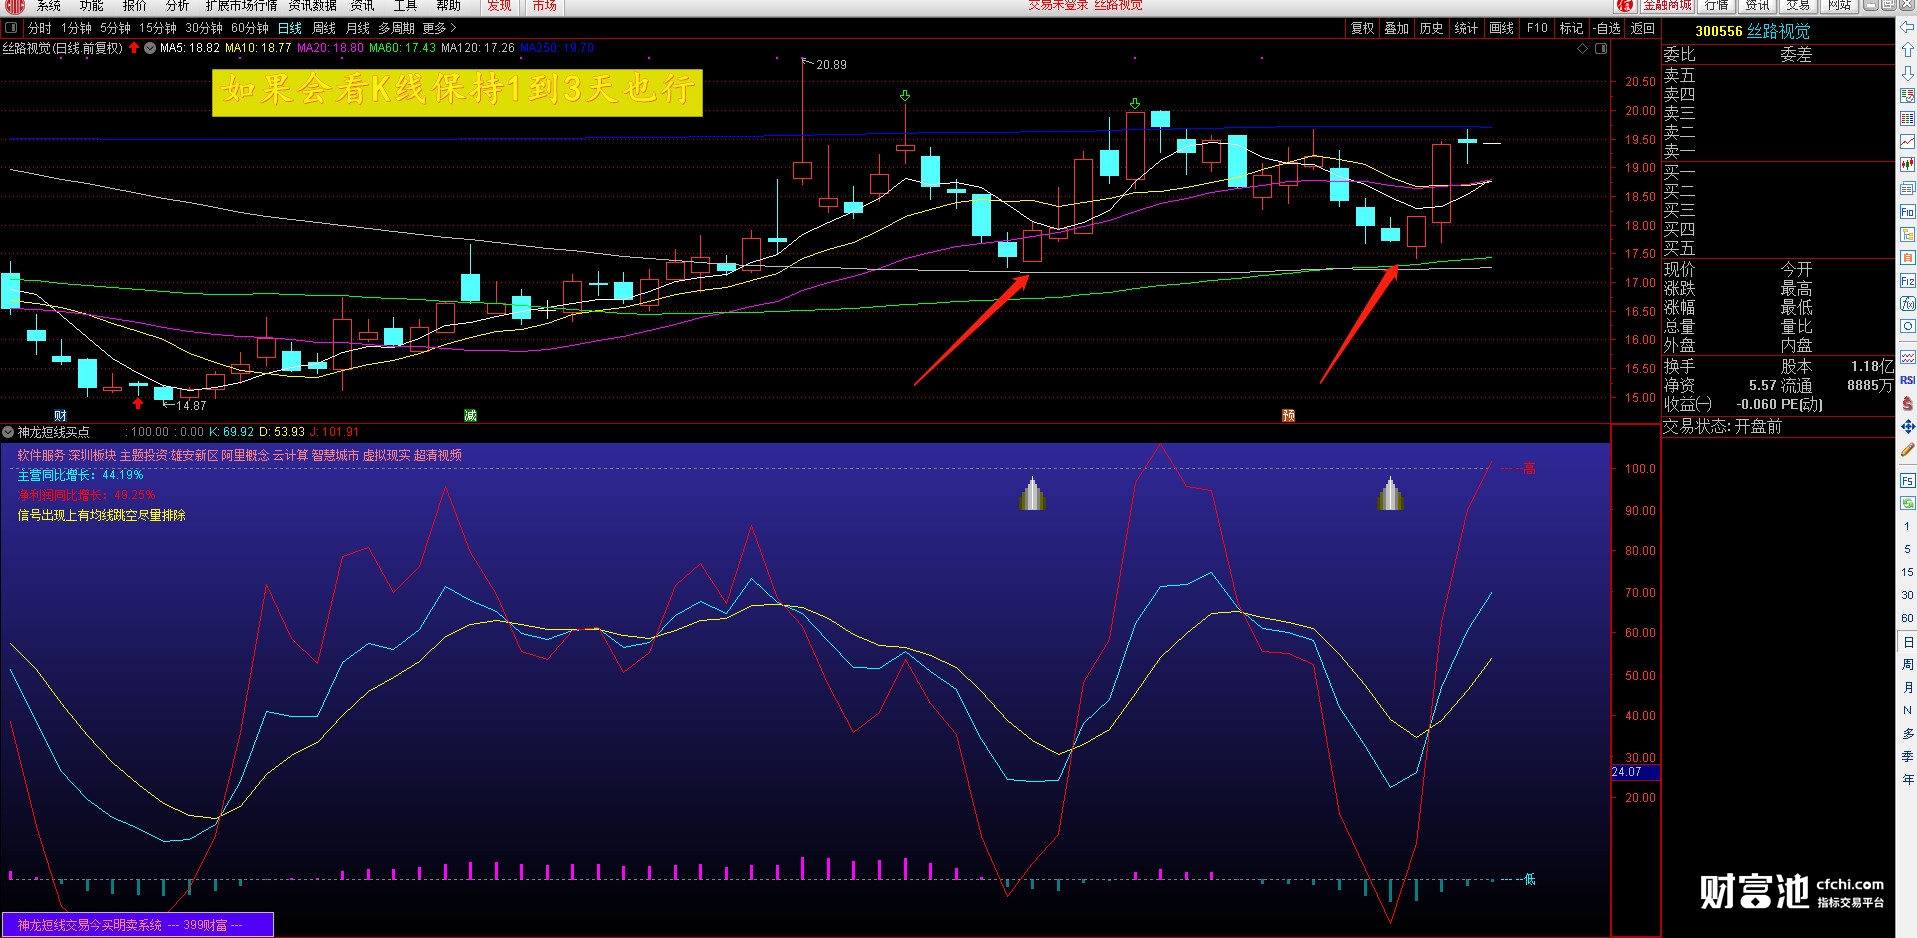Viewport: 1917px width, 938px height.
Task: Open the 历史 history dropdown
Action: click(x=1431, y=28)
